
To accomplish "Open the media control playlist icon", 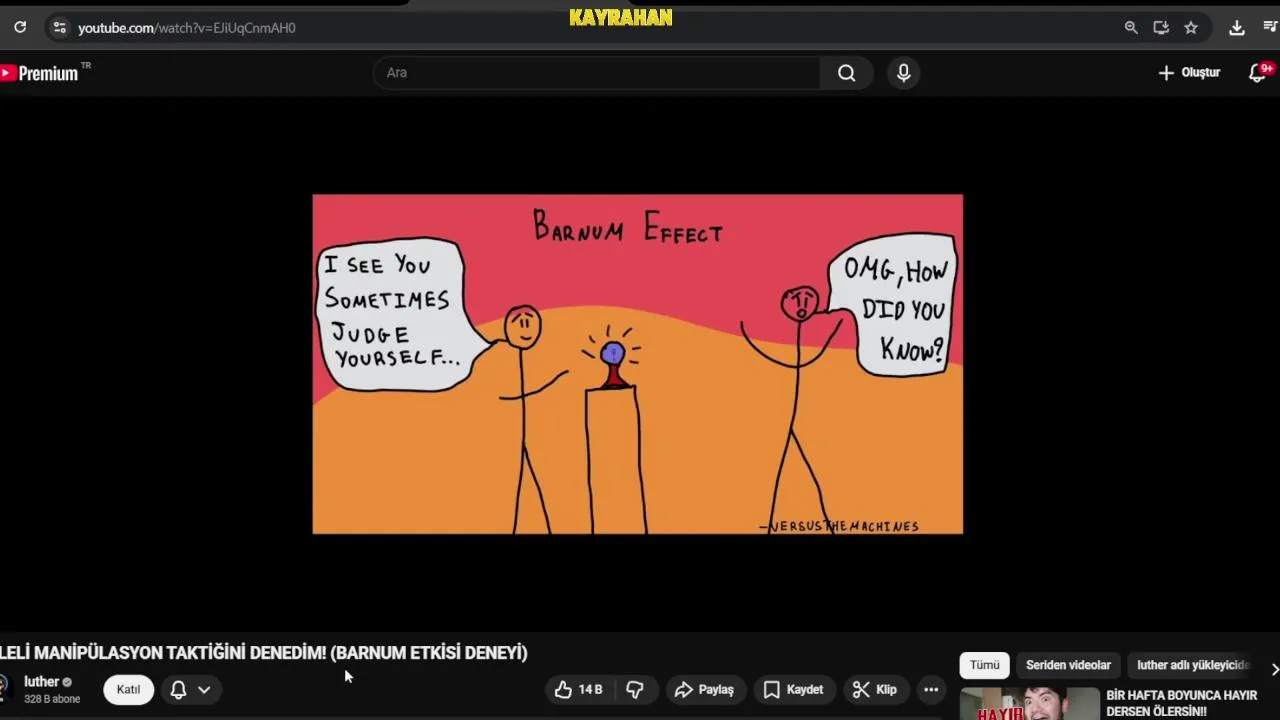I will click(x=1270, y=28).
